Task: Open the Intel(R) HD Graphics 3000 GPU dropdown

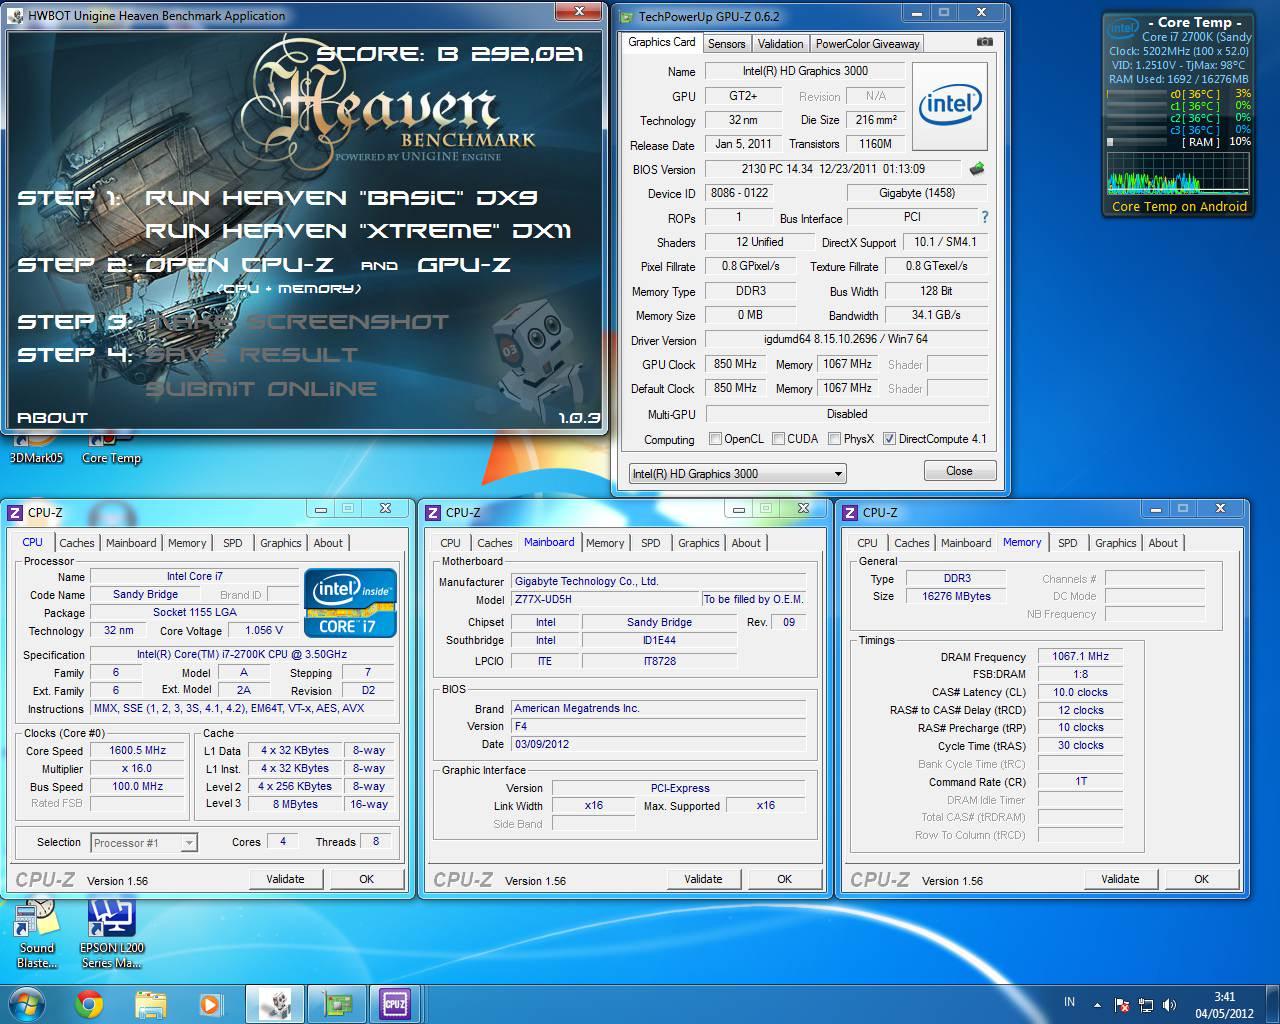Action: pos(738,473)
